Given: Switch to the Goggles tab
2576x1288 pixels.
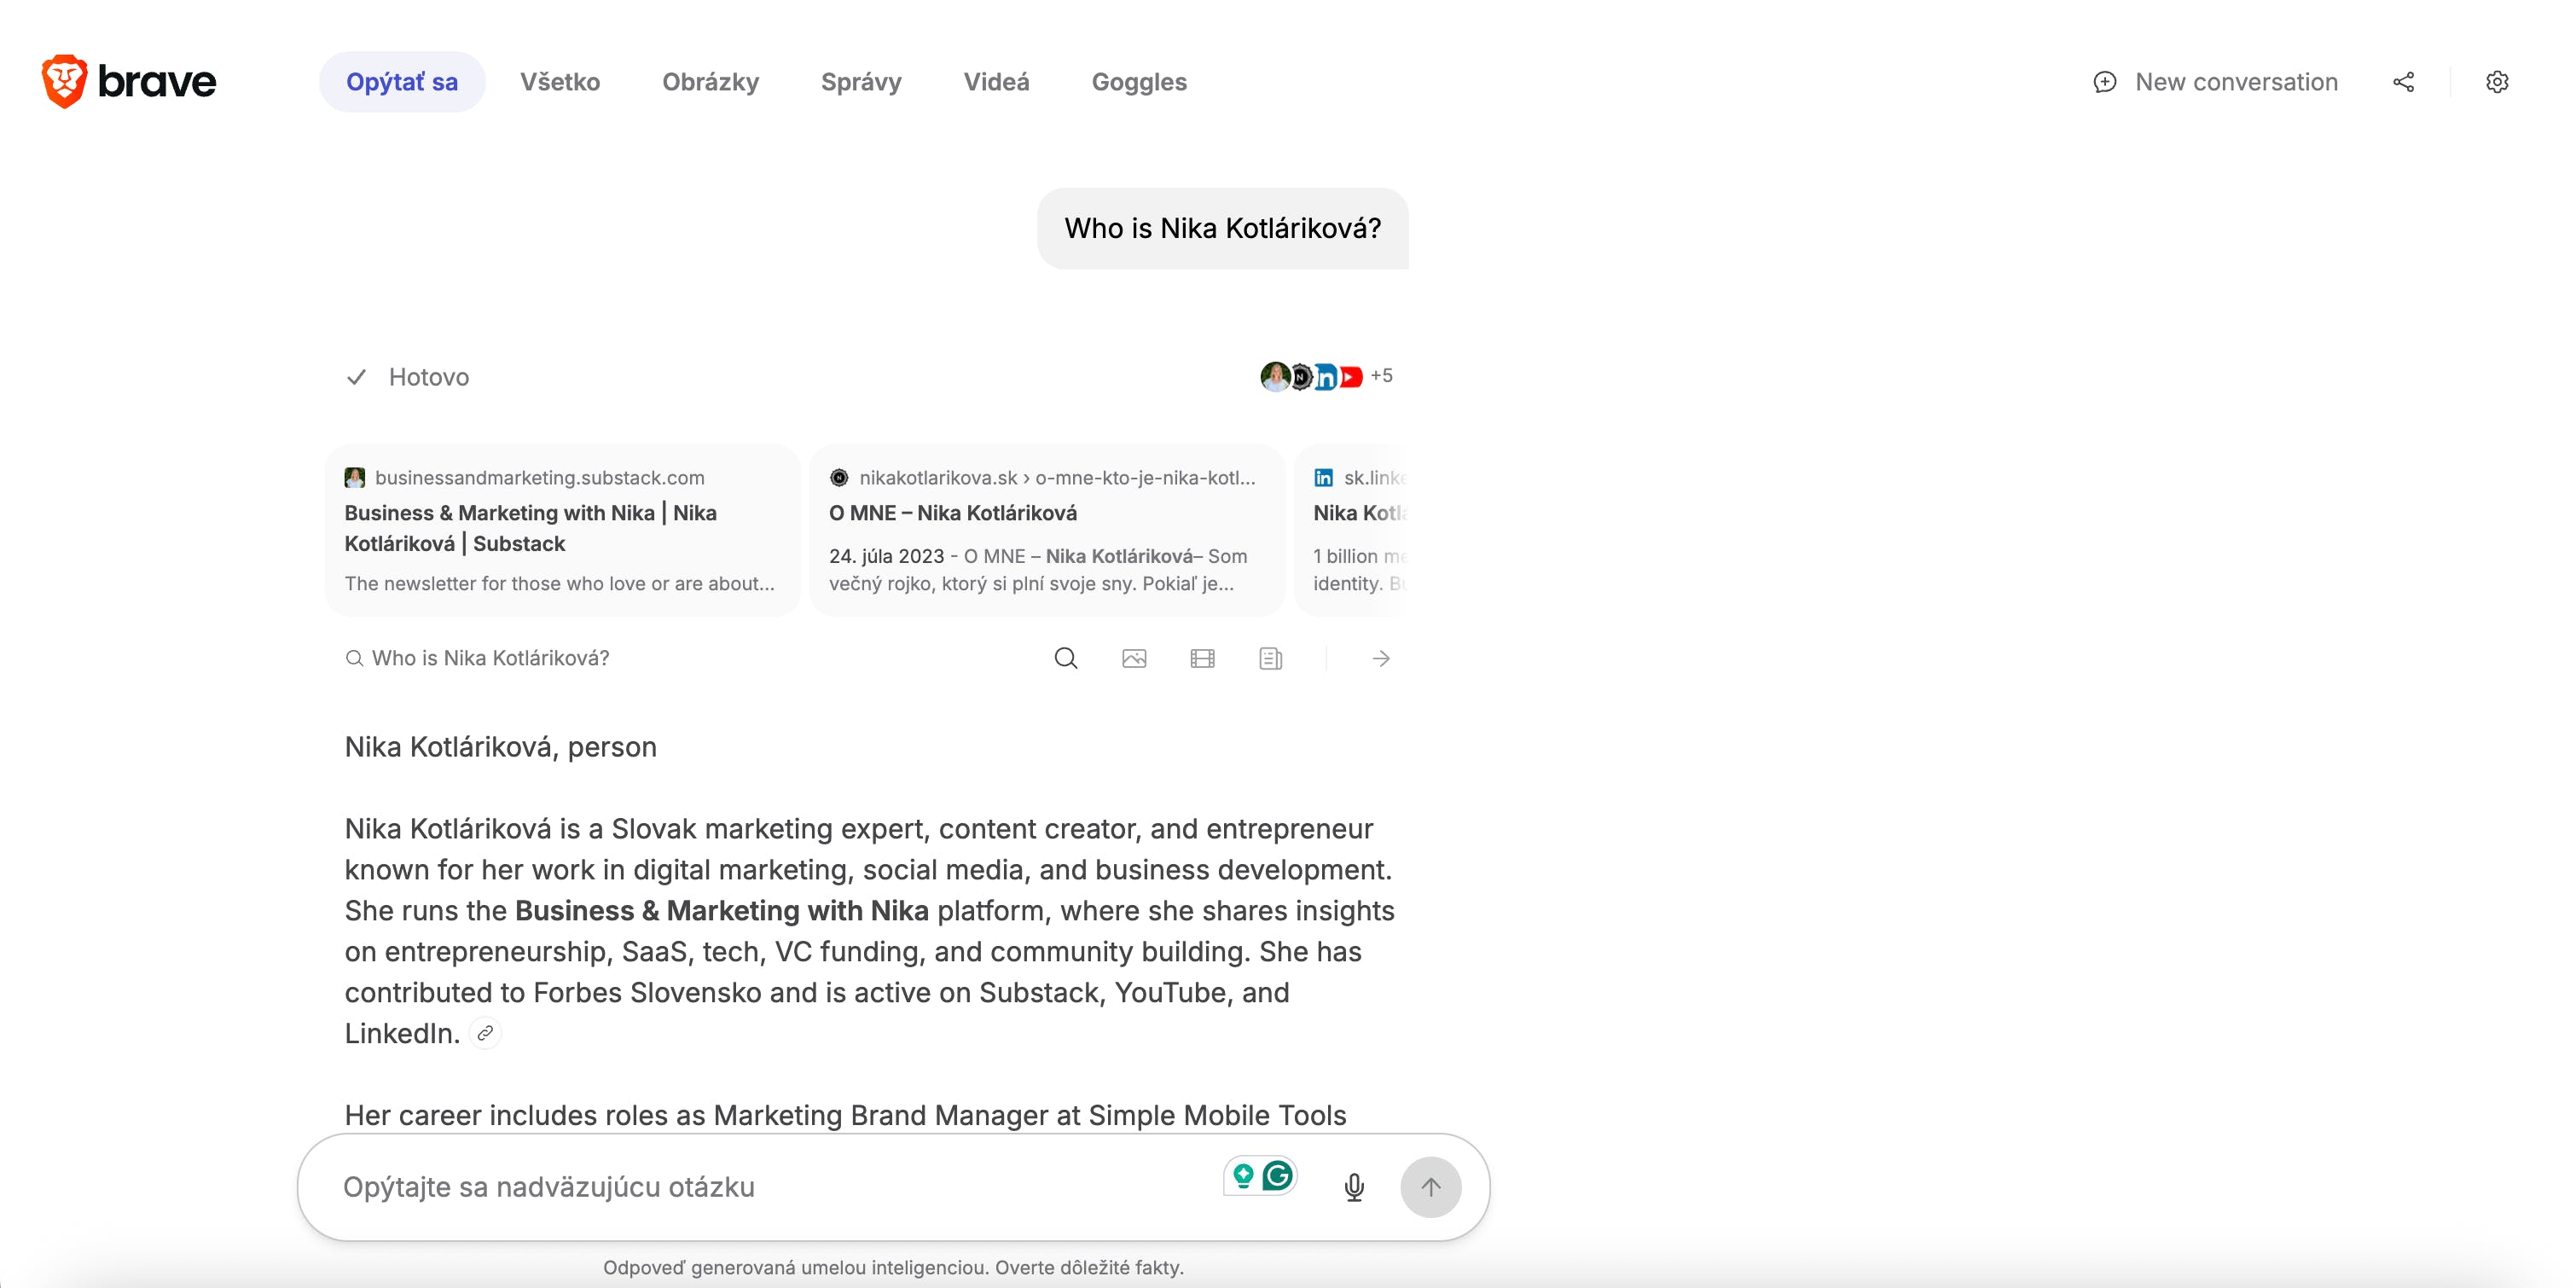Looking at the screenshot, I should pos(1139,82).
